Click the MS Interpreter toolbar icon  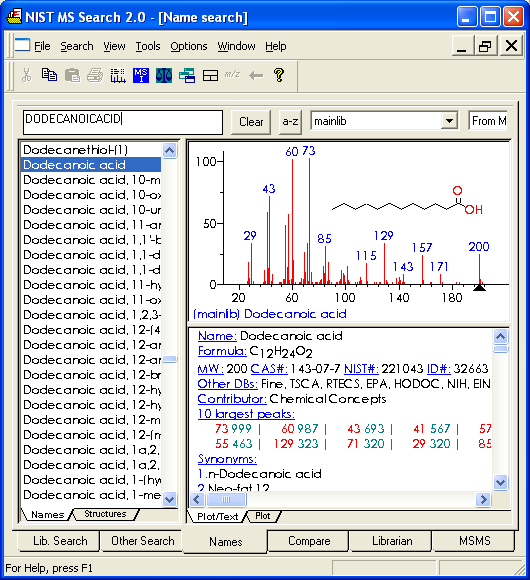(141, 75)
